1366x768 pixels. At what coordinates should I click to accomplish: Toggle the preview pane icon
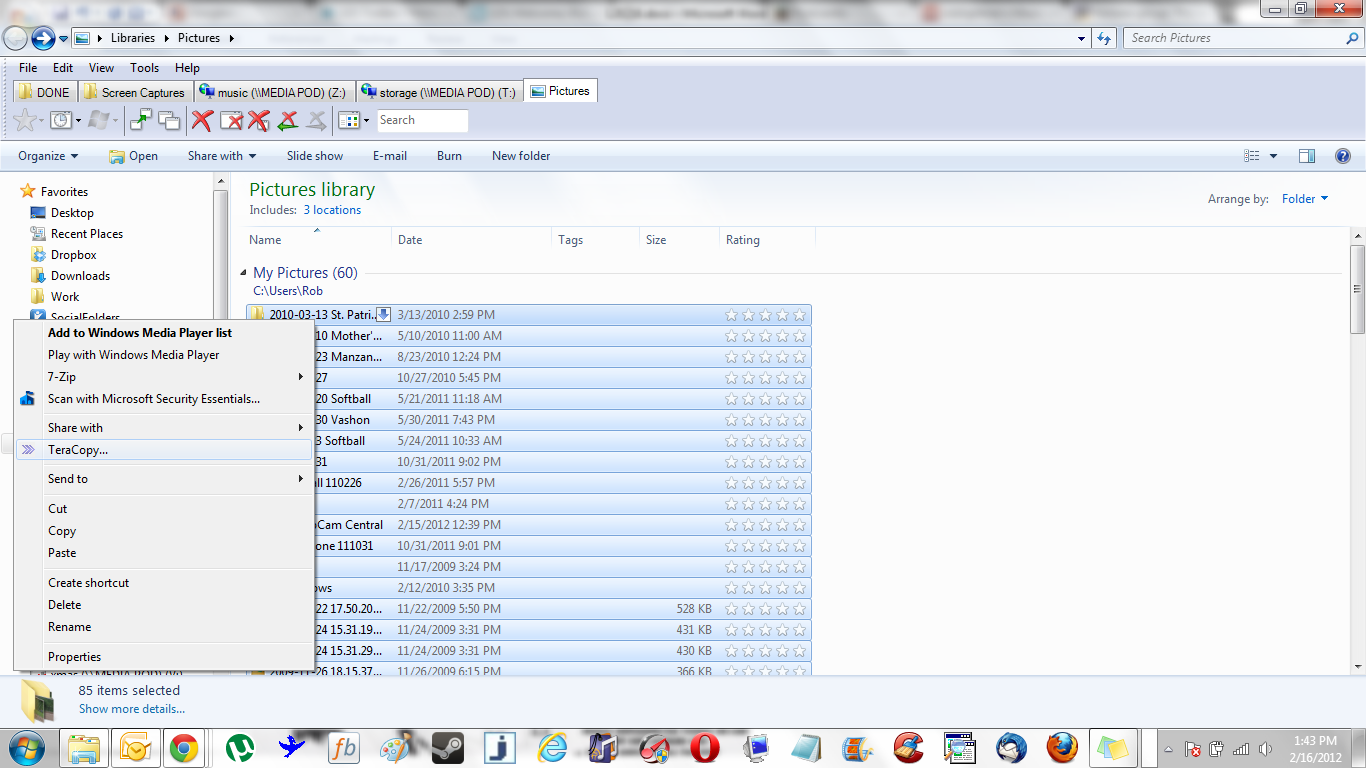click(1306, 156)
